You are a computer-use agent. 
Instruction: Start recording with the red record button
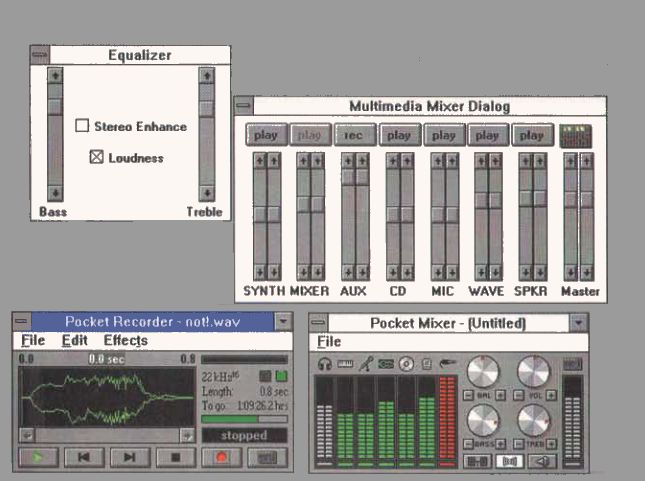pos(221,457)
